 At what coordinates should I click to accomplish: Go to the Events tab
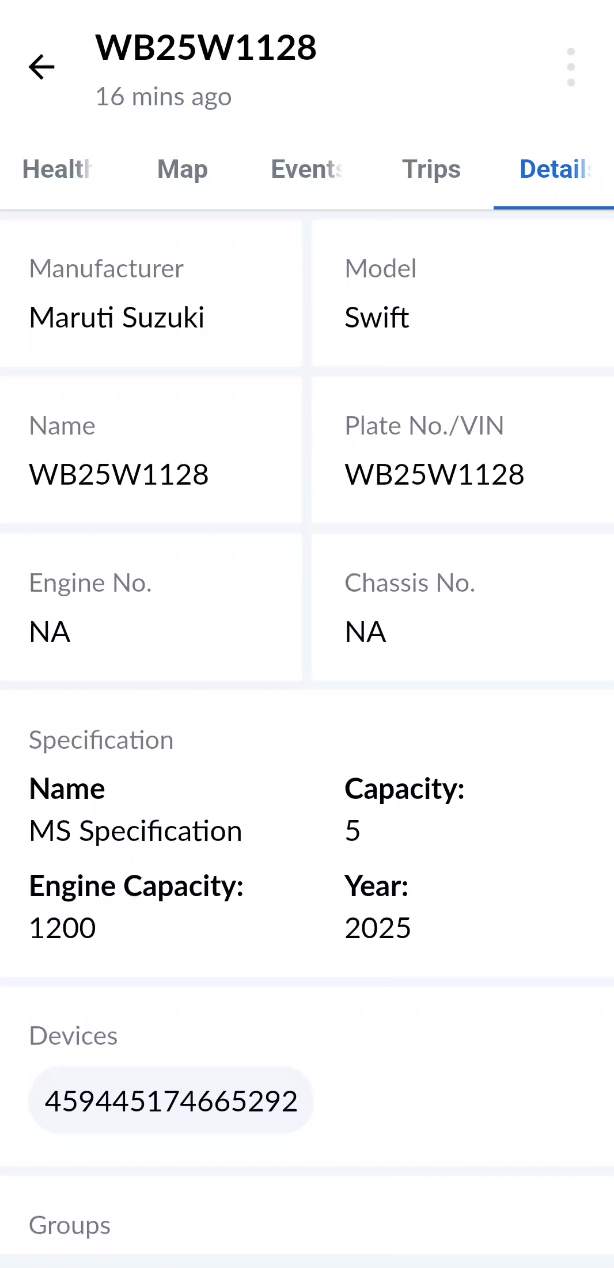306,169
